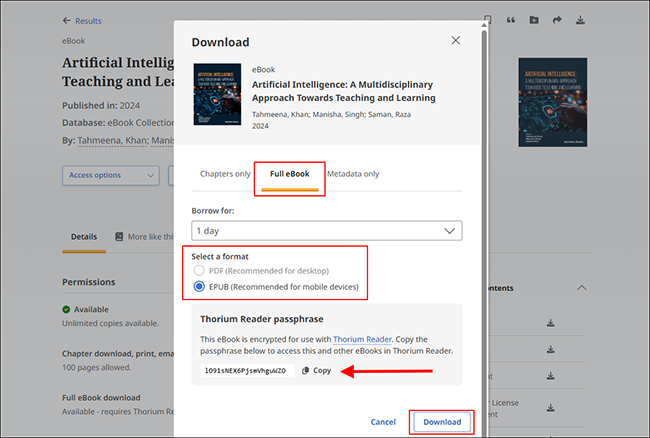The height and width of the screenshot is (438, 650).
Task: Collapse the contents section chevron
Action: (582, 288)
